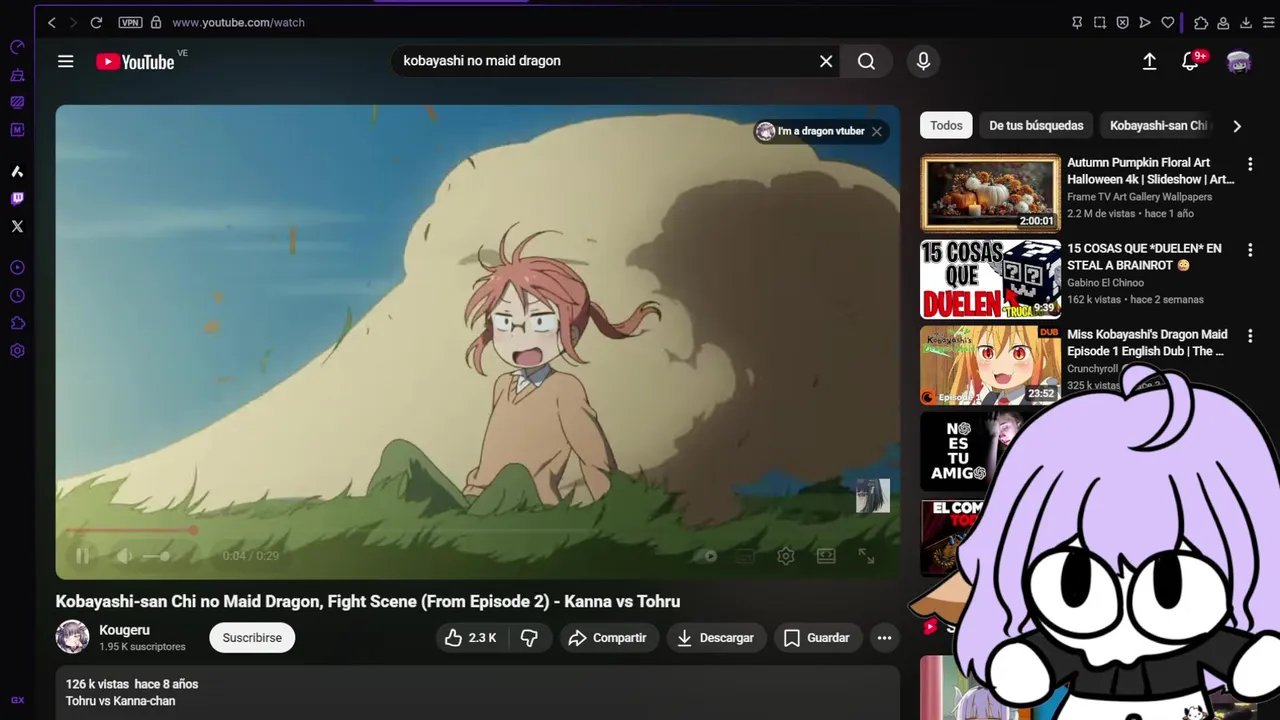This screenshot has width=1280, height=720.
Task: Dismiss the I'm a dragon vtuber card
Action: (x=877, y=131)
